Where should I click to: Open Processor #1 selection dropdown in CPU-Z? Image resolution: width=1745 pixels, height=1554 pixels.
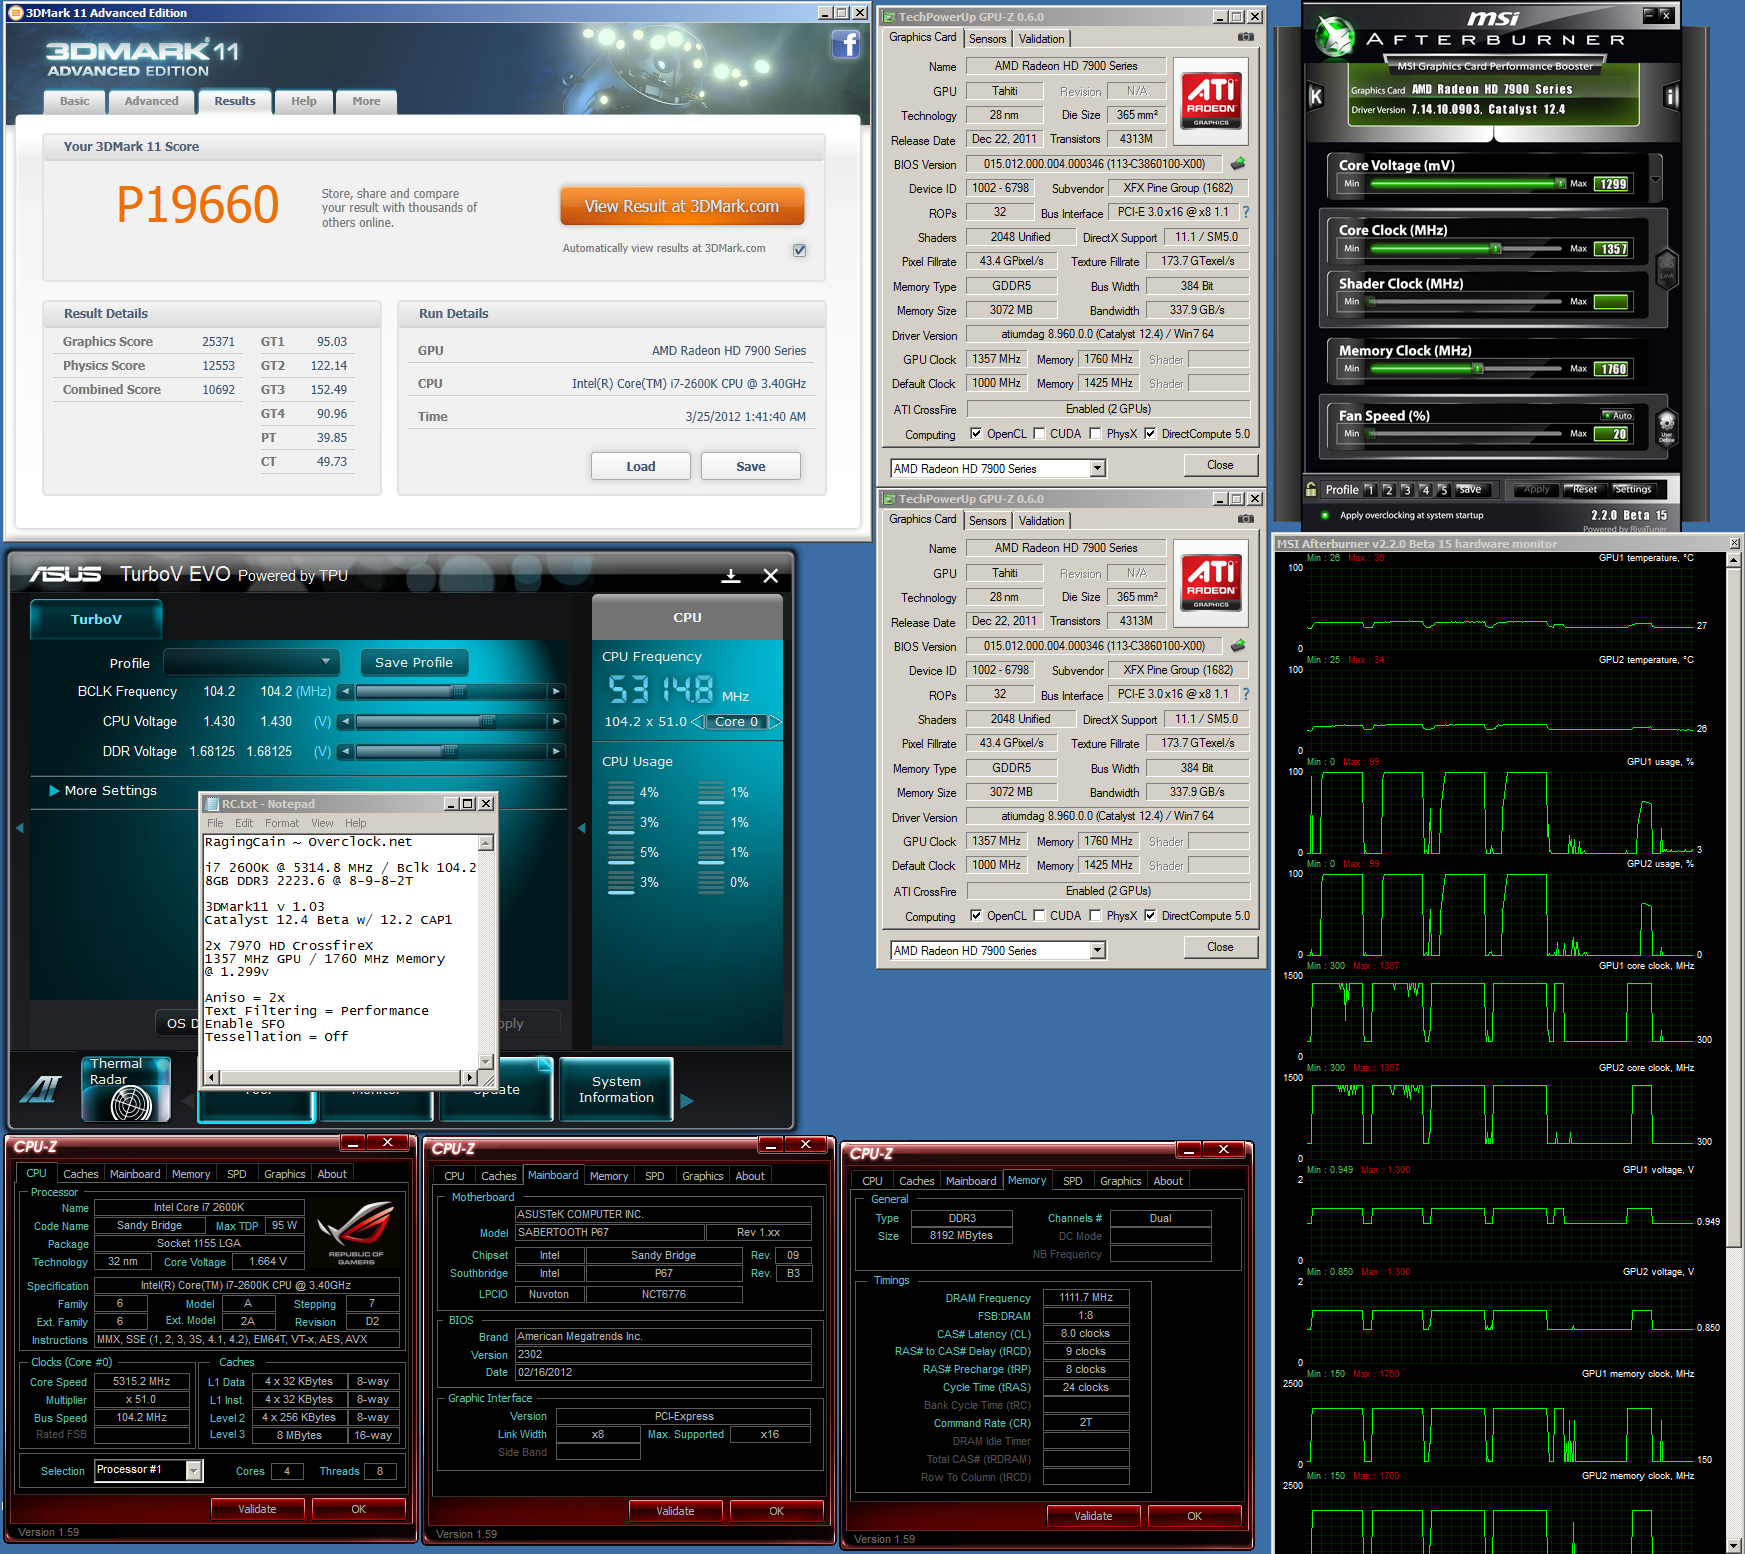point(194,1470)
